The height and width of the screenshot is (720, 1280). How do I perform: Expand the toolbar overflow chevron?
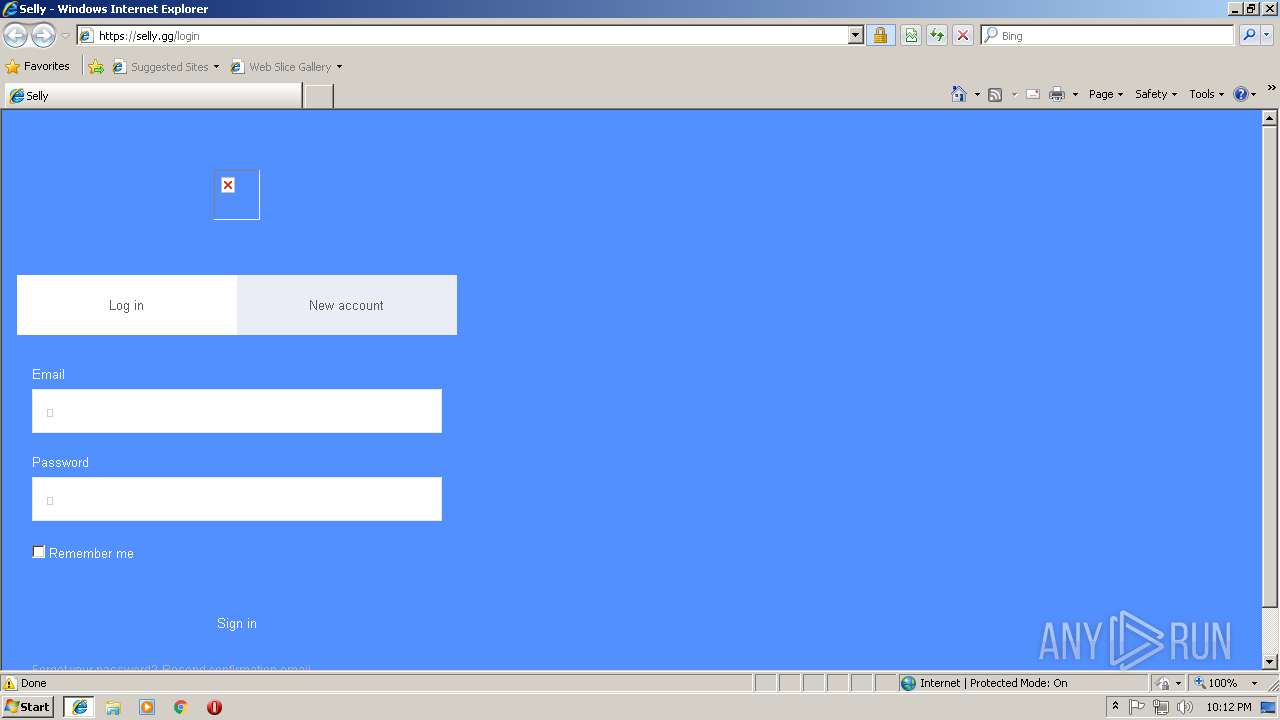tap(1271, 88)
